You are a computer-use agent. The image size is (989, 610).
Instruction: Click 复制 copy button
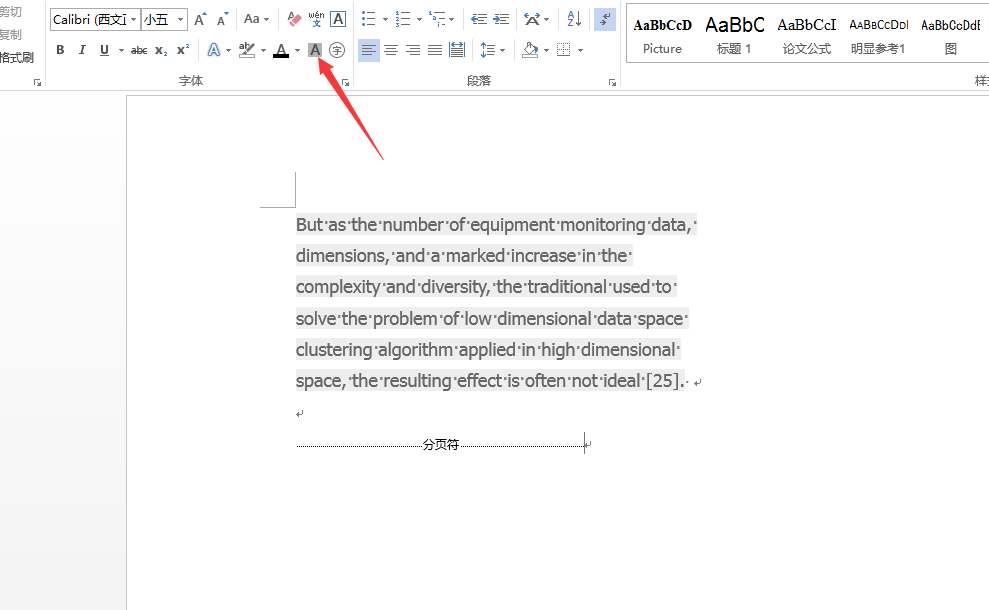pyautogui.click(x=11, y=34)
